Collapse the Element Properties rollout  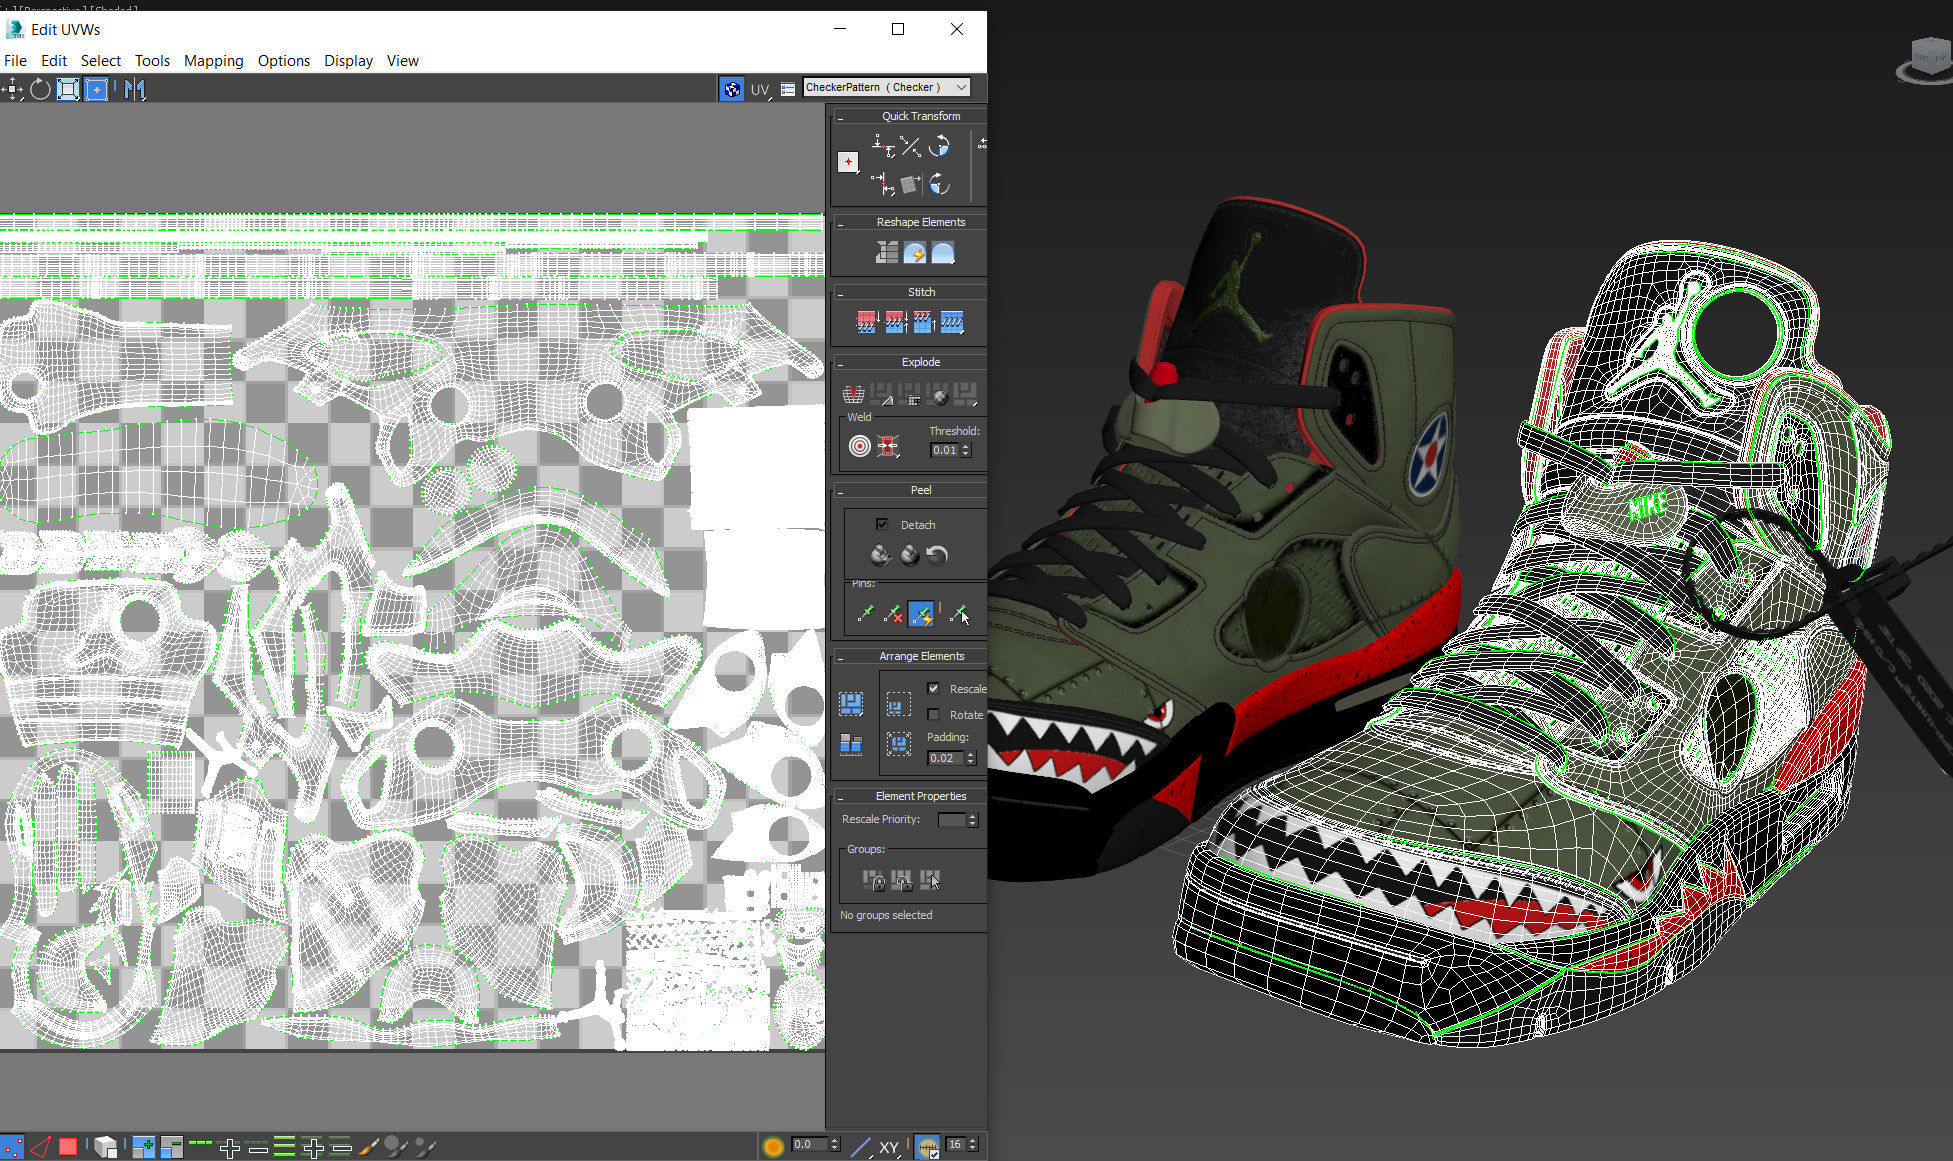[840, 797]
